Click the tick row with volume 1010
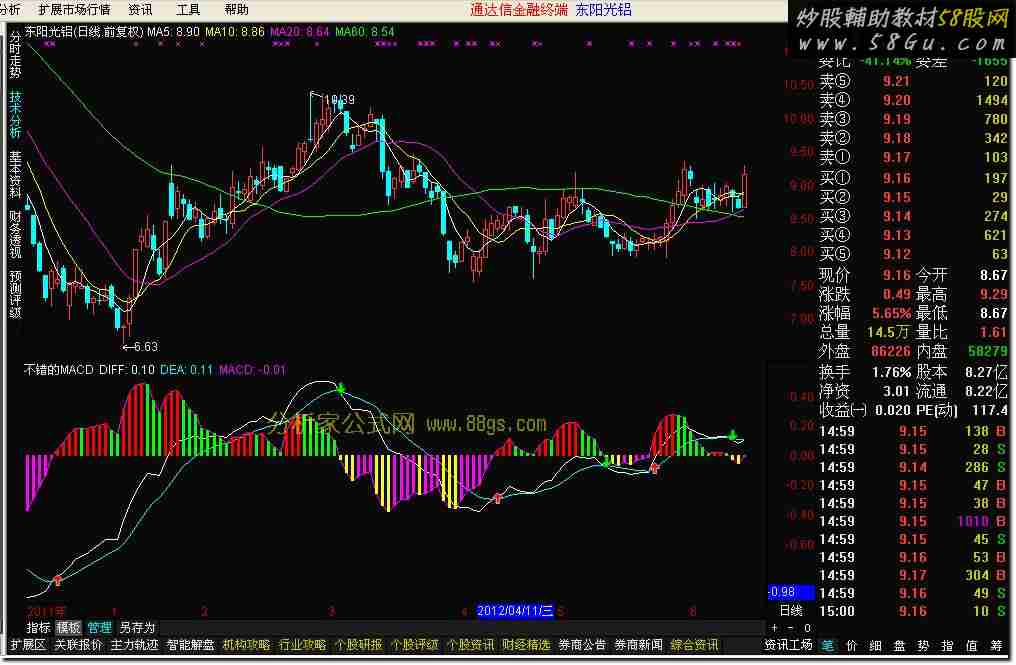 pyautogui.click(x=912, y=521)
